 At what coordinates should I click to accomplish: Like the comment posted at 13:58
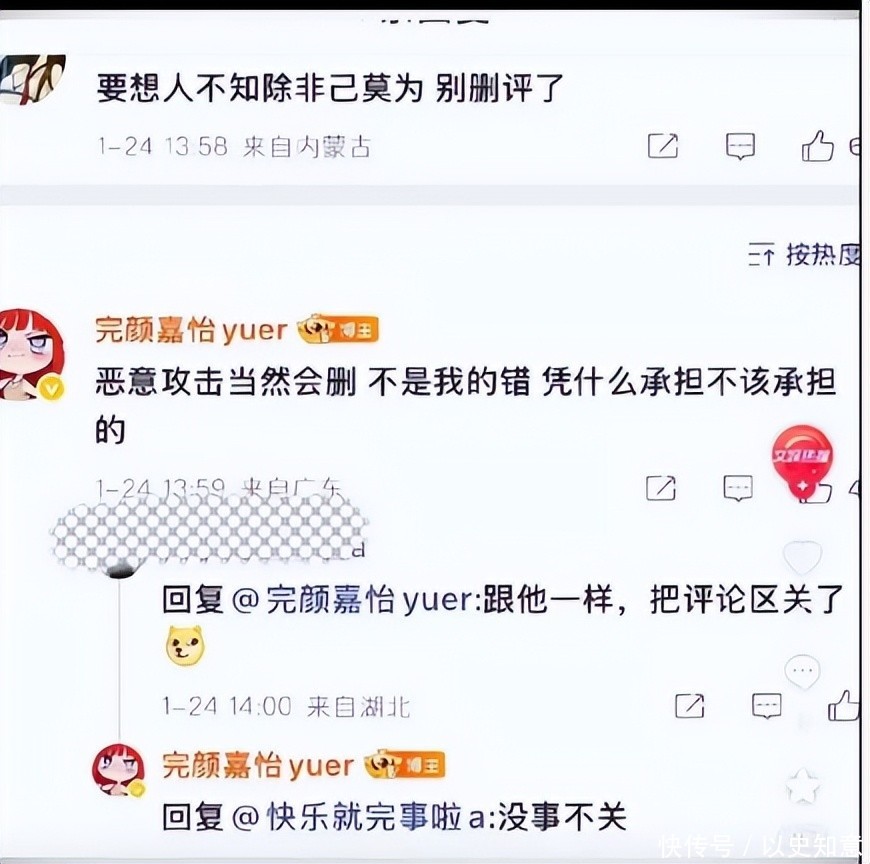817,145
